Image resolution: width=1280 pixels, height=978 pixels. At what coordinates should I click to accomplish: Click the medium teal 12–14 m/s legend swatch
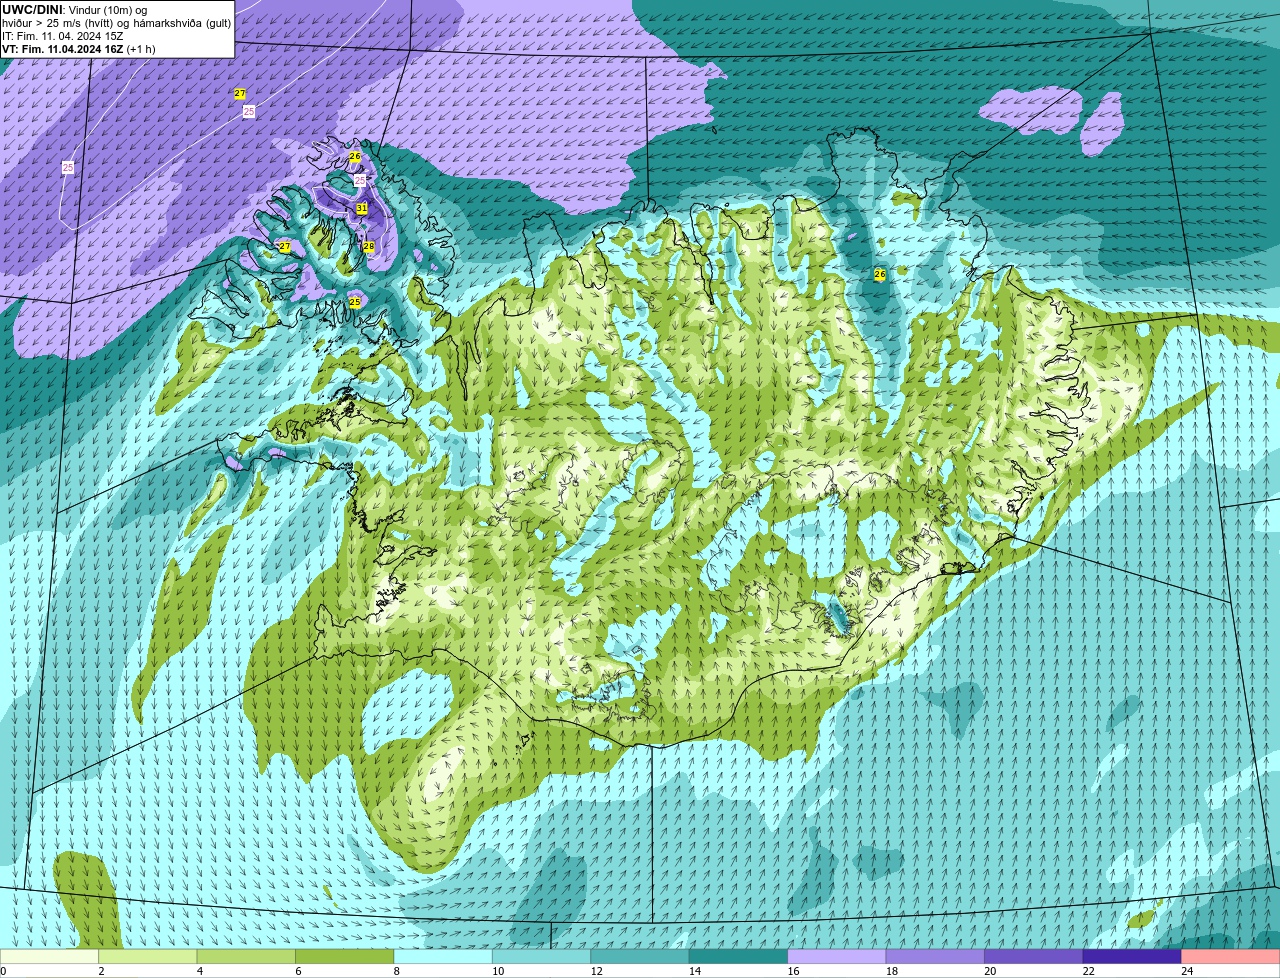[x=640, y=957]
